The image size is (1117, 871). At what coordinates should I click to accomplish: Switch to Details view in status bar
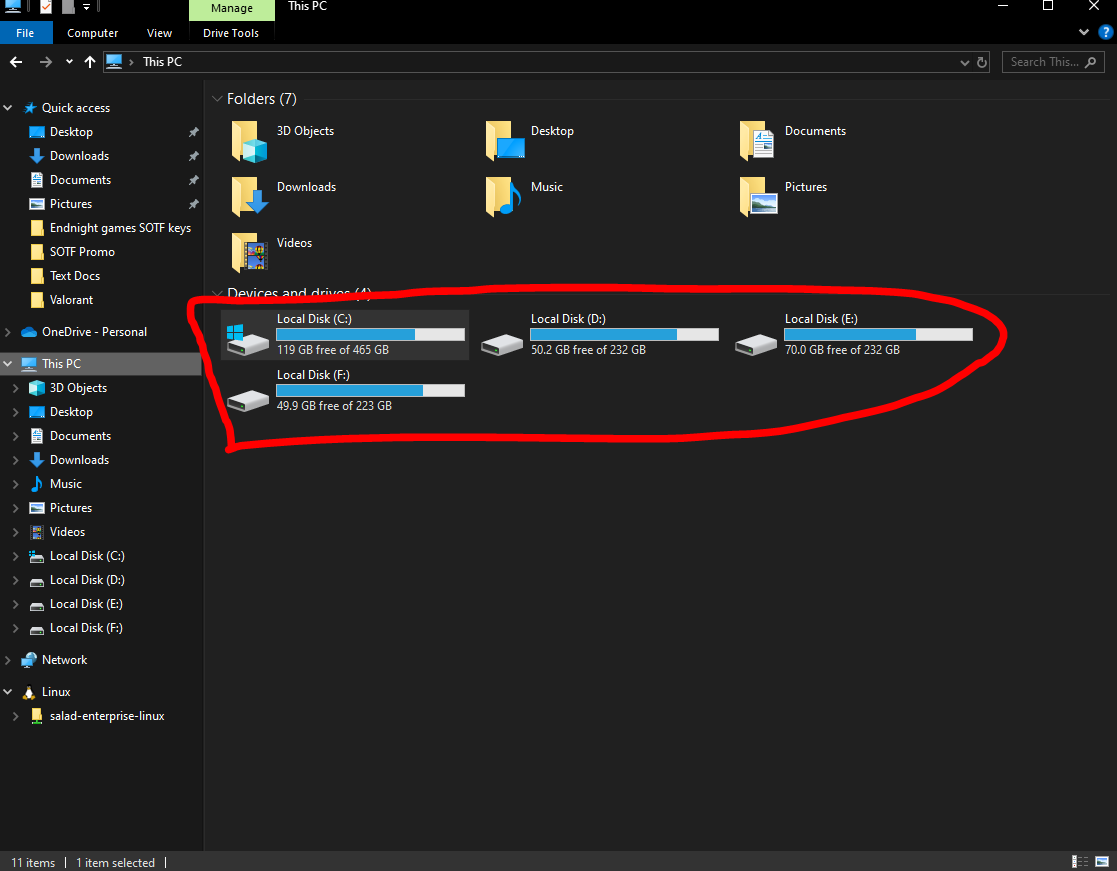click(1080, 862)
